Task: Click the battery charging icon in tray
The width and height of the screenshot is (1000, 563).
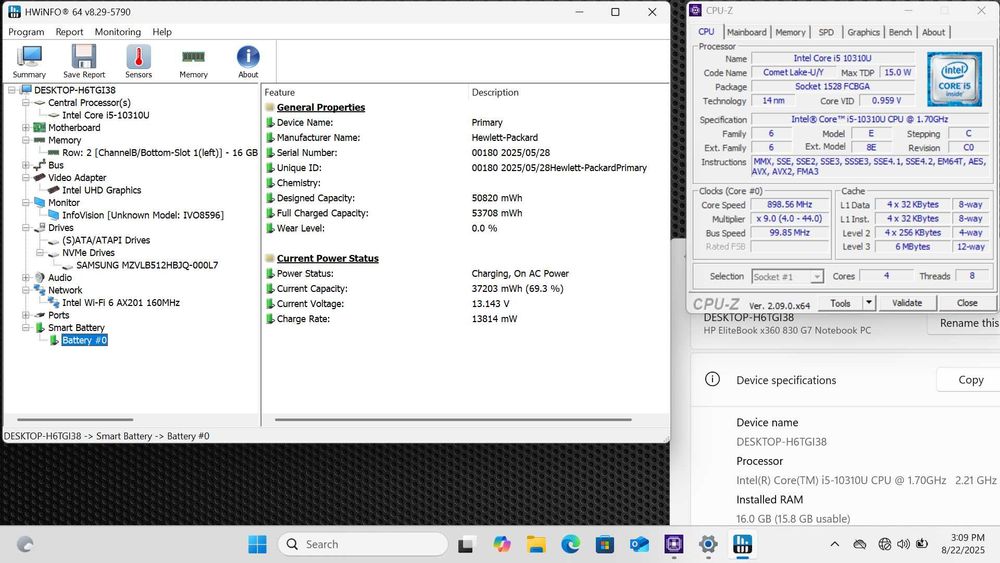Action: (922, 545)
